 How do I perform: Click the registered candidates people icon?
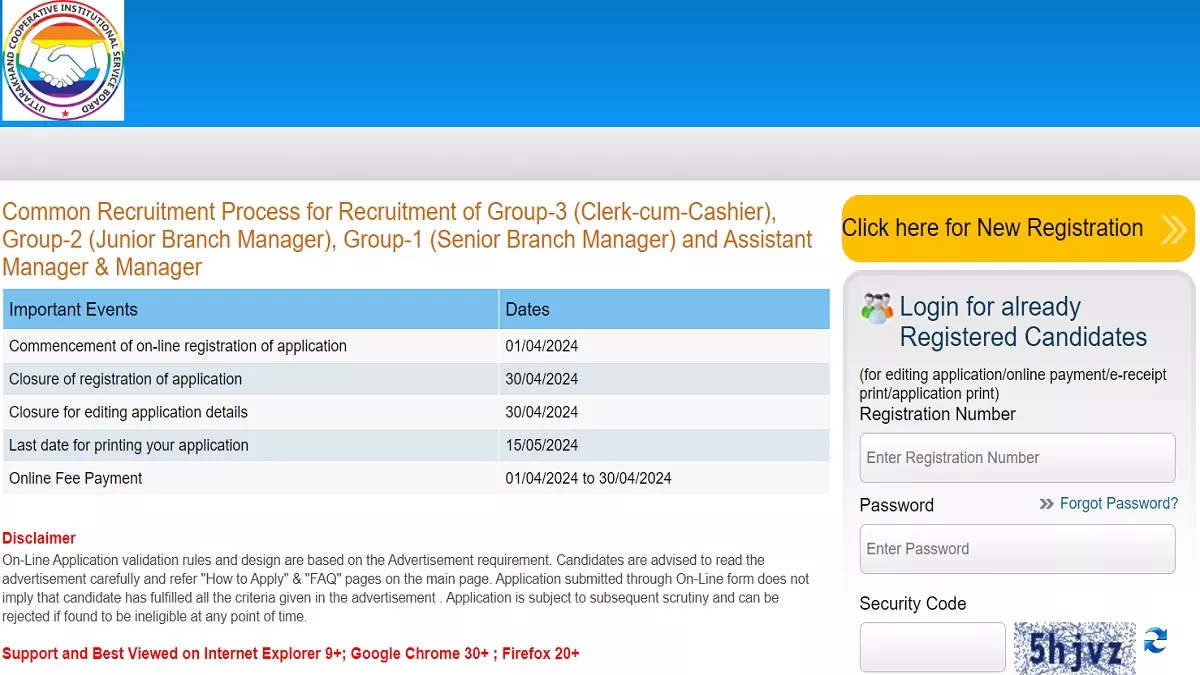click(x=877, y=308)
